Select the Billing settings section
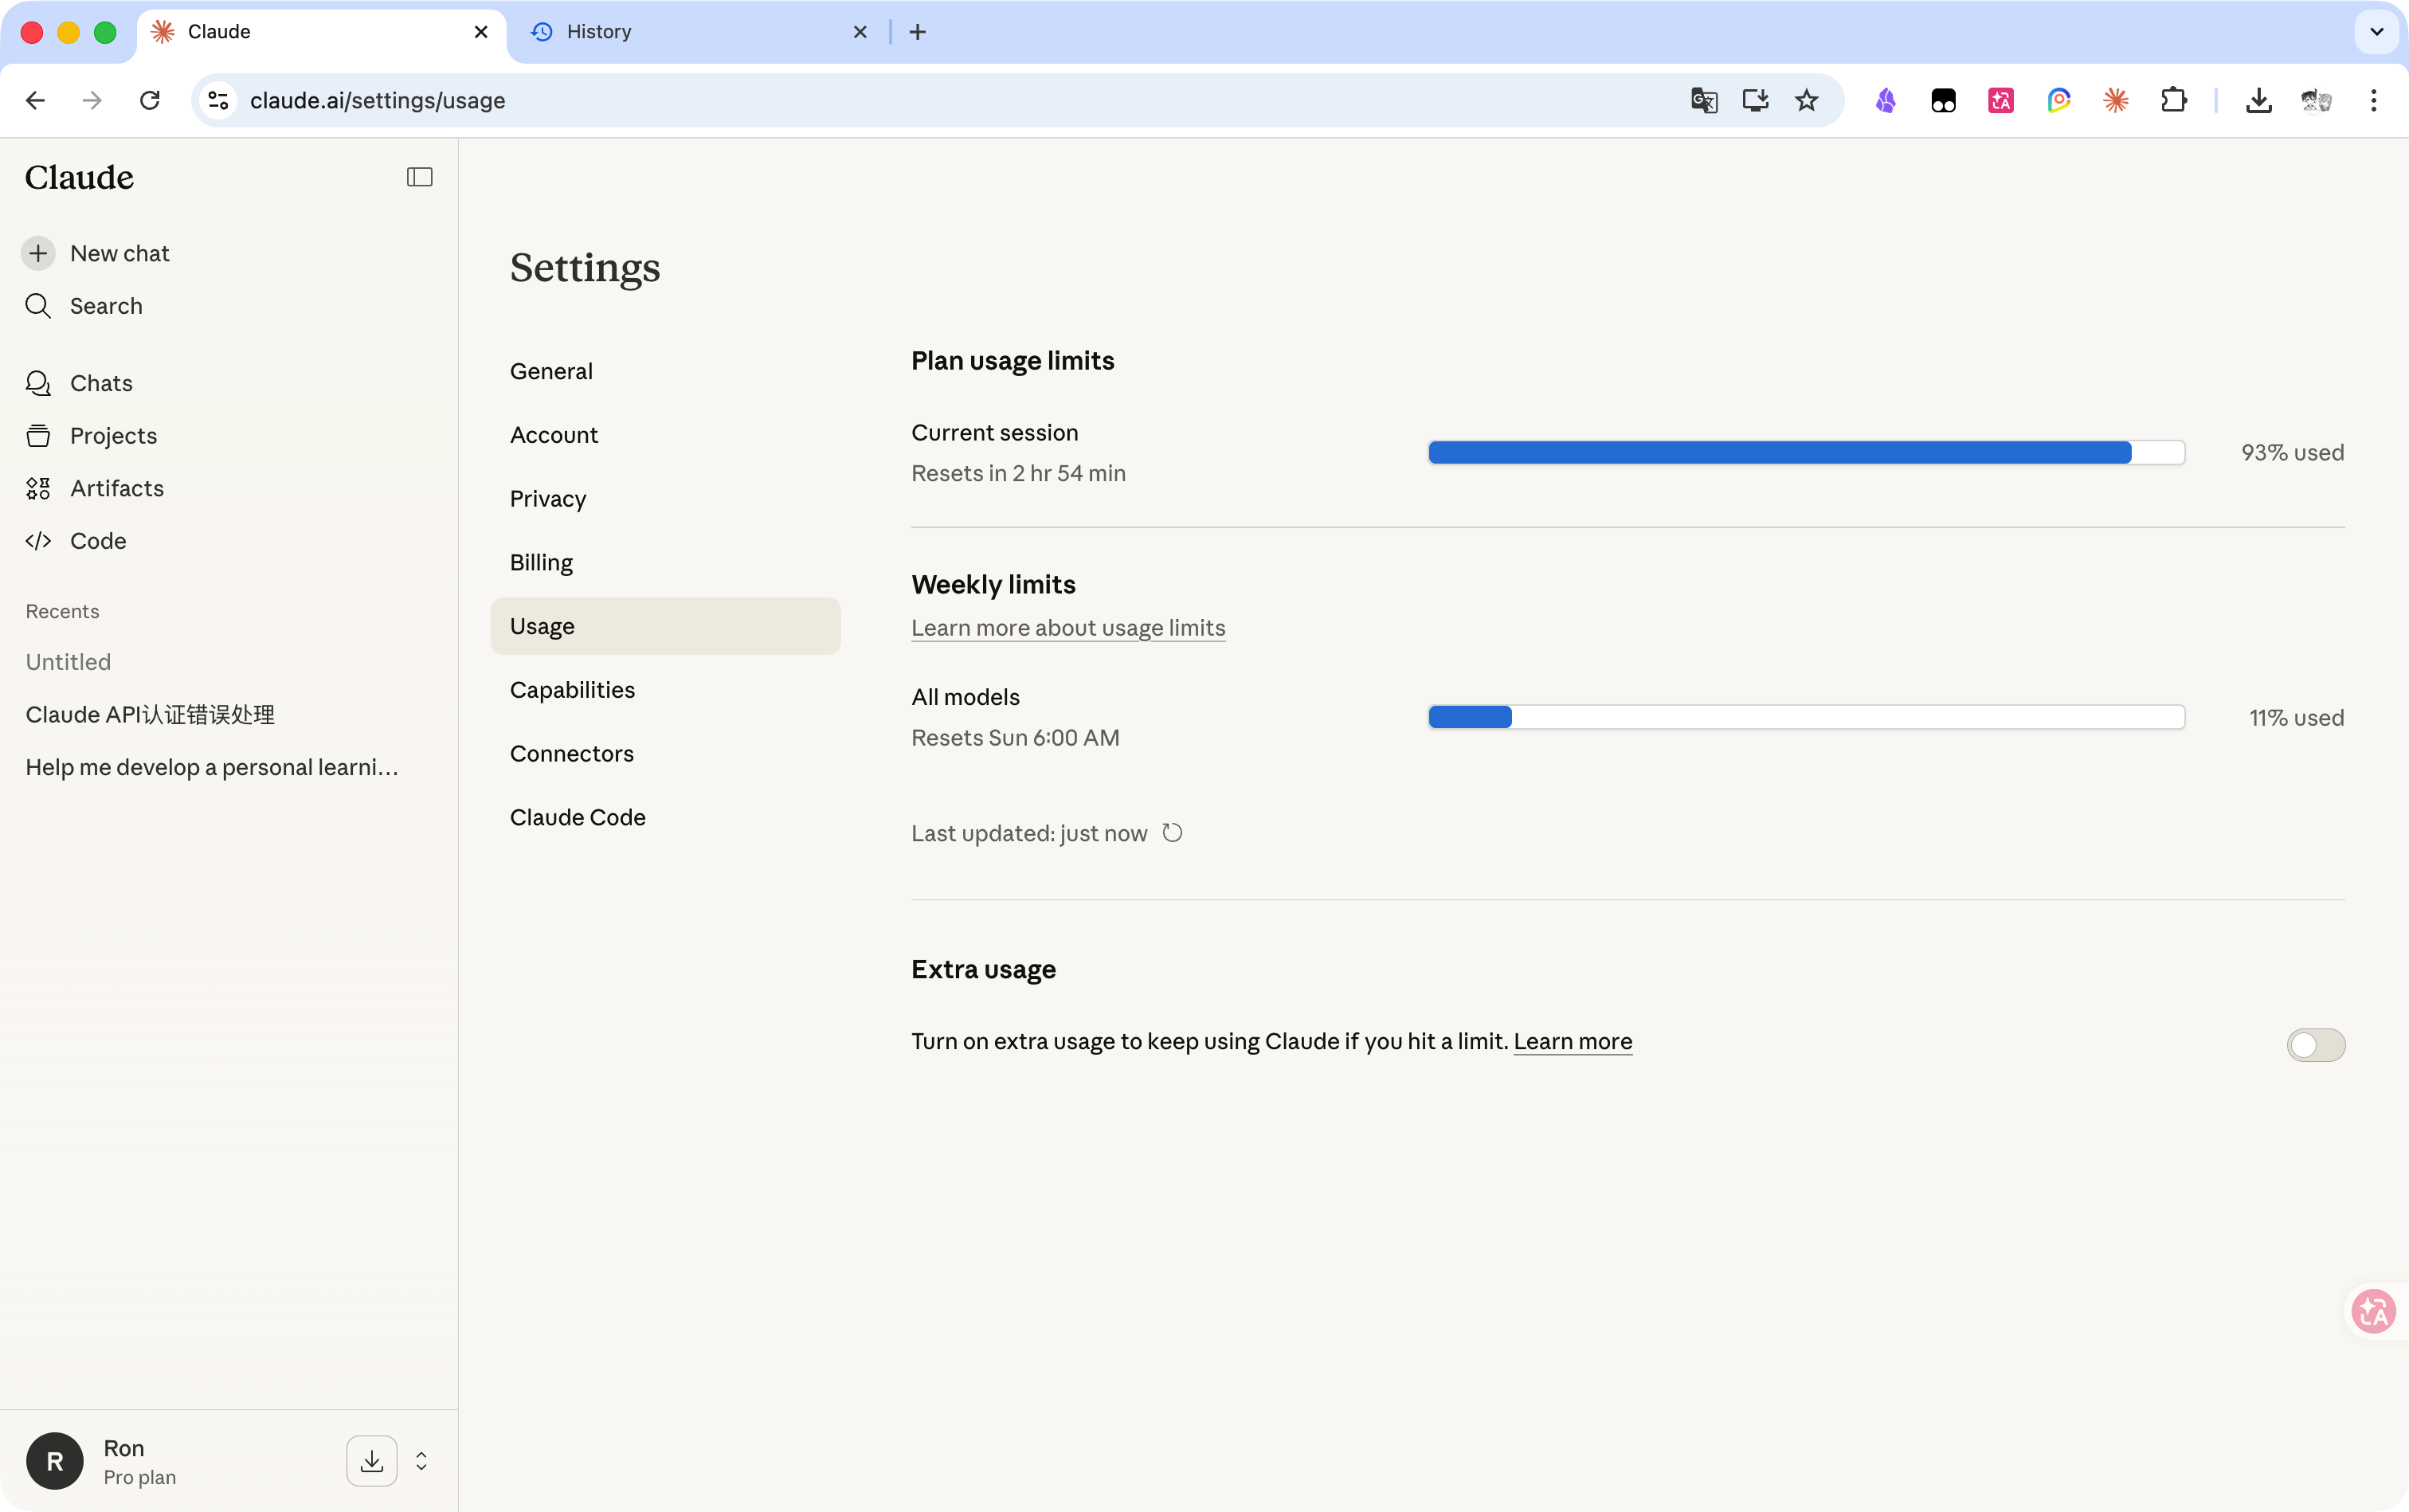2409x1512 pixels. click(x=541, y=562)
